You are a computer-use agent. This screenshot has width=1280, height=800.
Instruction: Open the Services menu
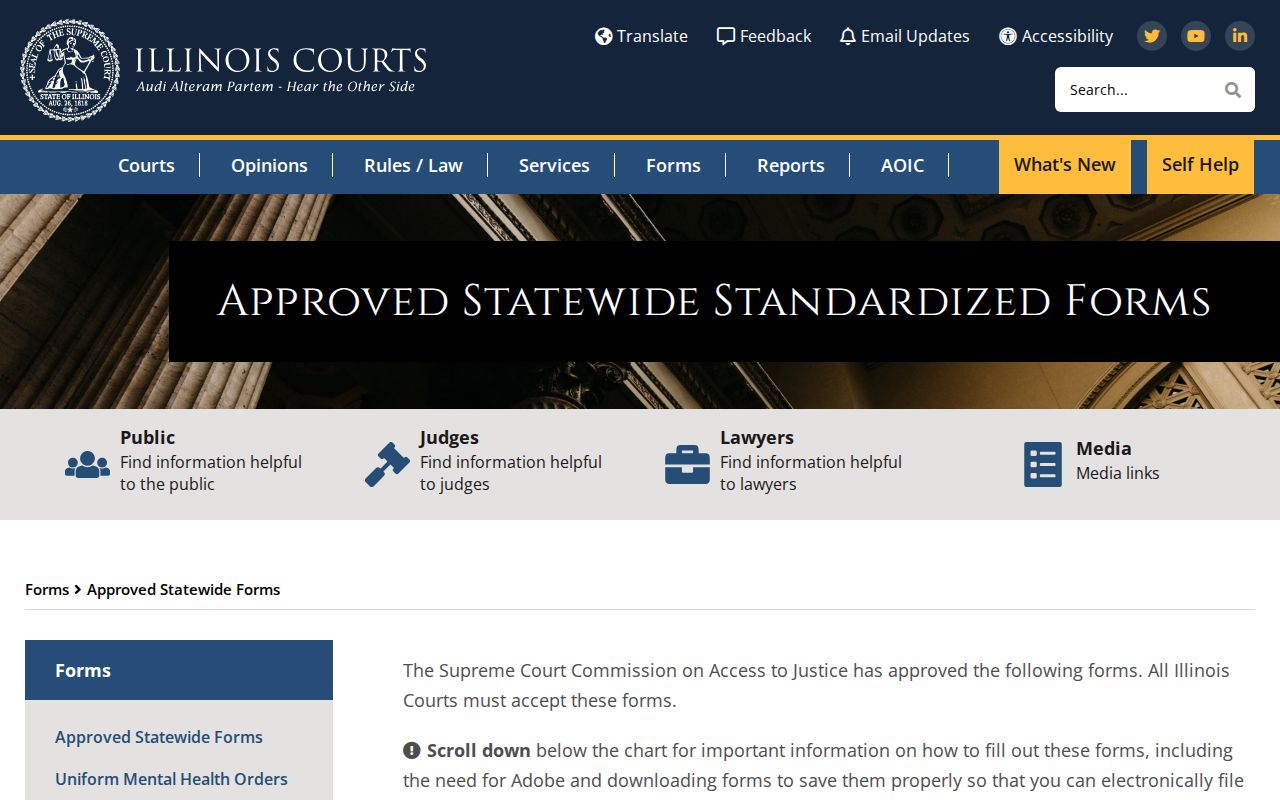coord(554,166)
